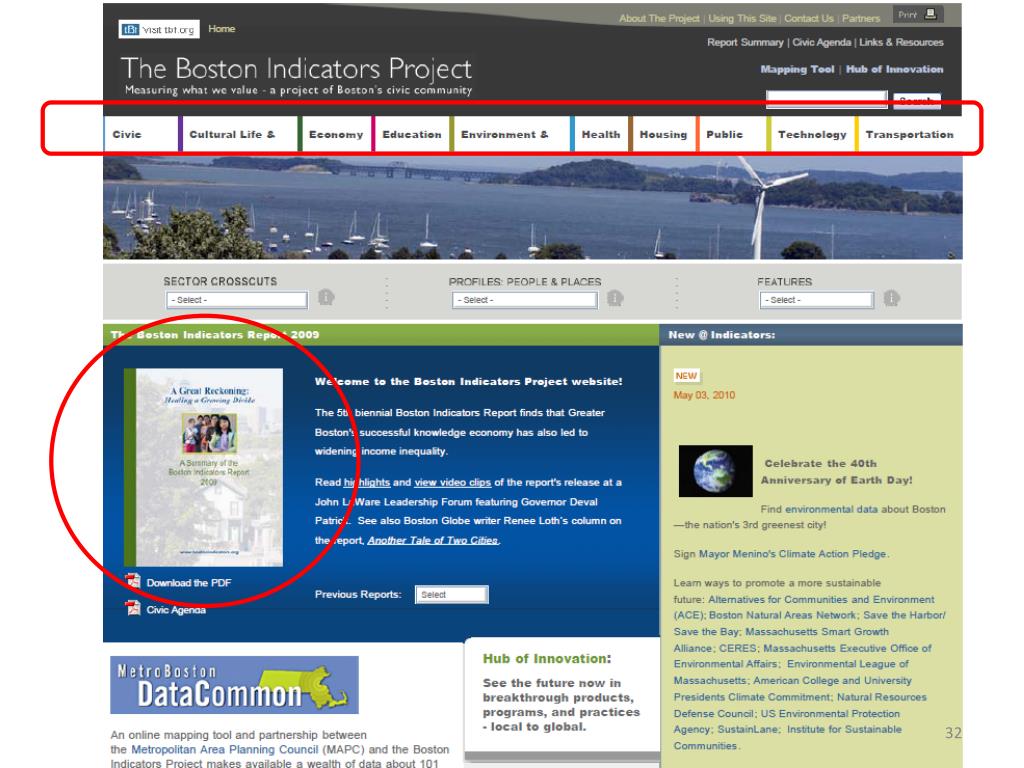Click info icon beside Sector Crosscuts dropdown
The height and width of the screenshot is (768, 1024).
click(326, 297)
